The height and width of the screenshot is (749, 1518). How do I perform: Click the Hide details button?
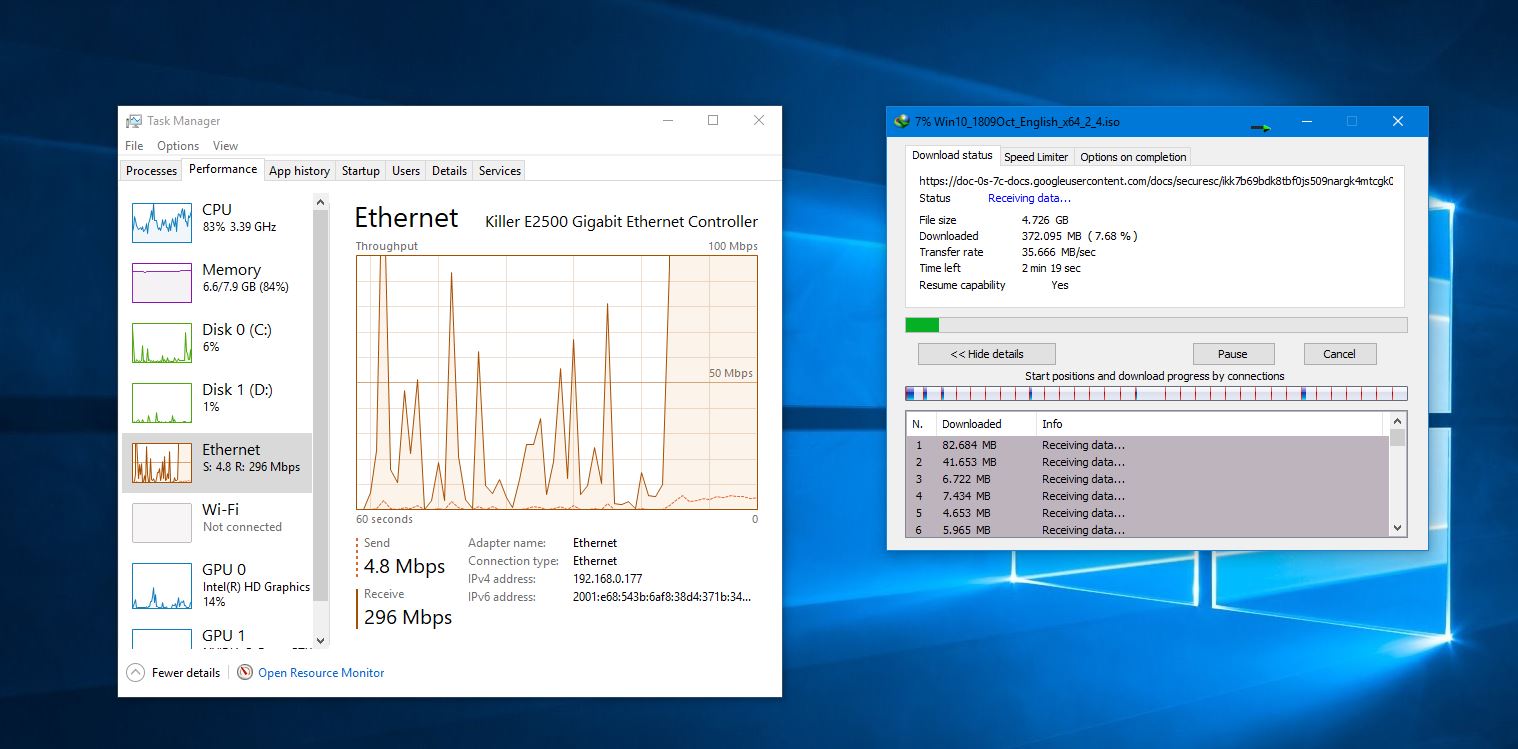pos(987,354)
